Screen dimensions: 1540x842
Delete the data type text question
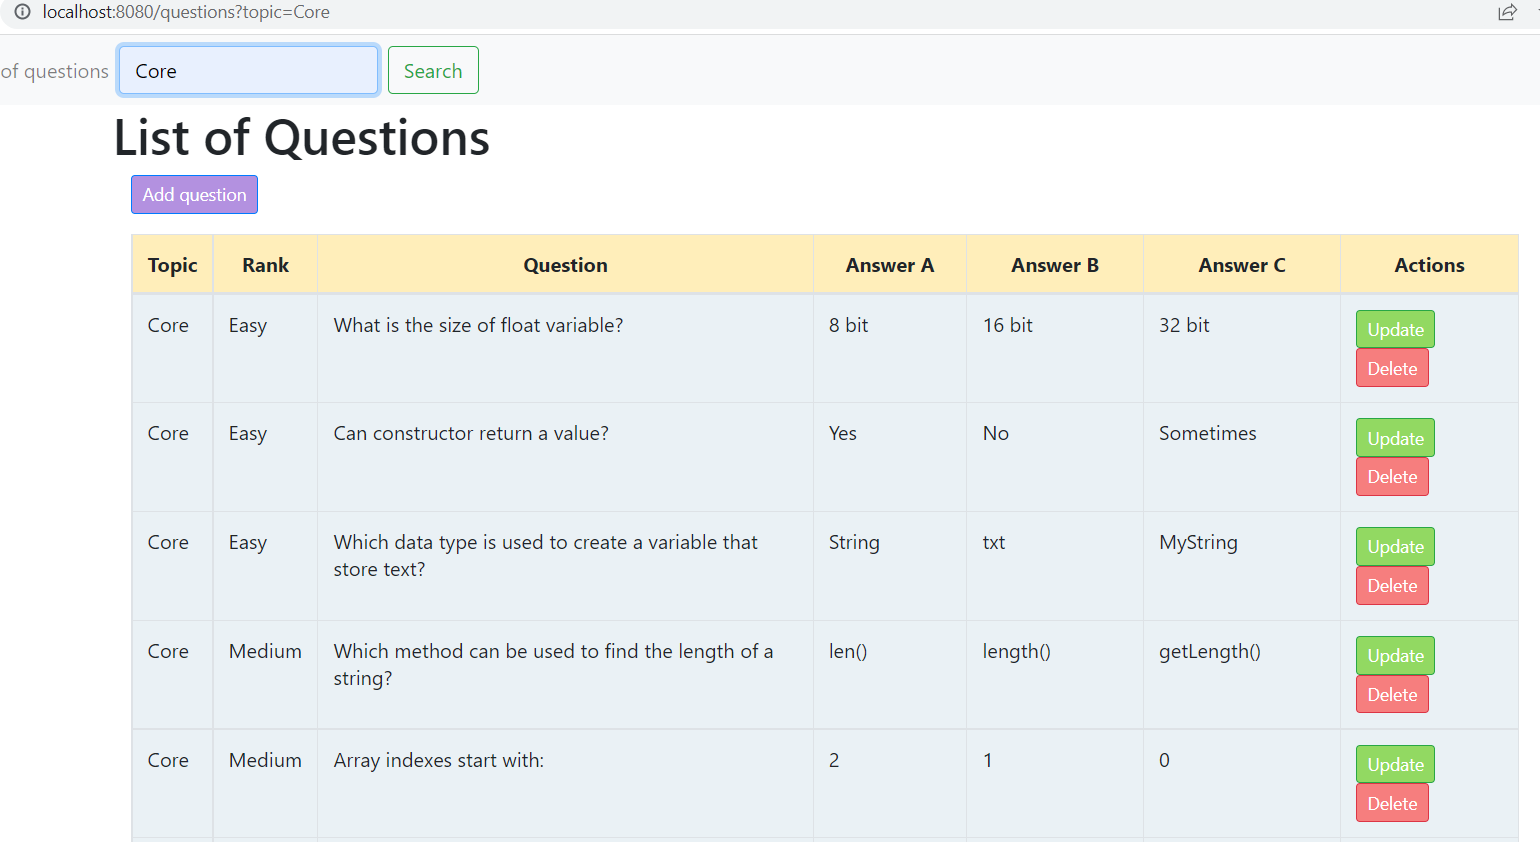[1392, 586]
